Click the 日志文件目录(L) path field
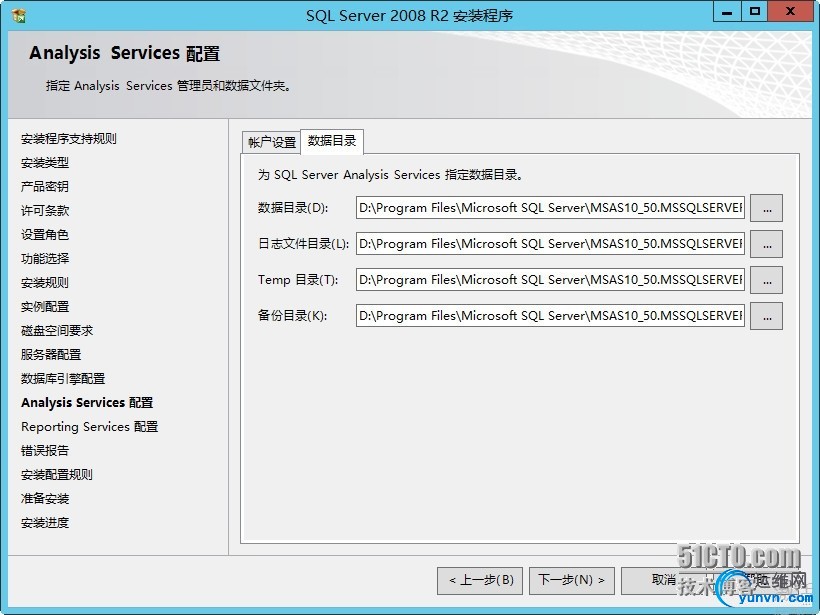The width and height of the screenshot is (820, 615). coord(550,244)
